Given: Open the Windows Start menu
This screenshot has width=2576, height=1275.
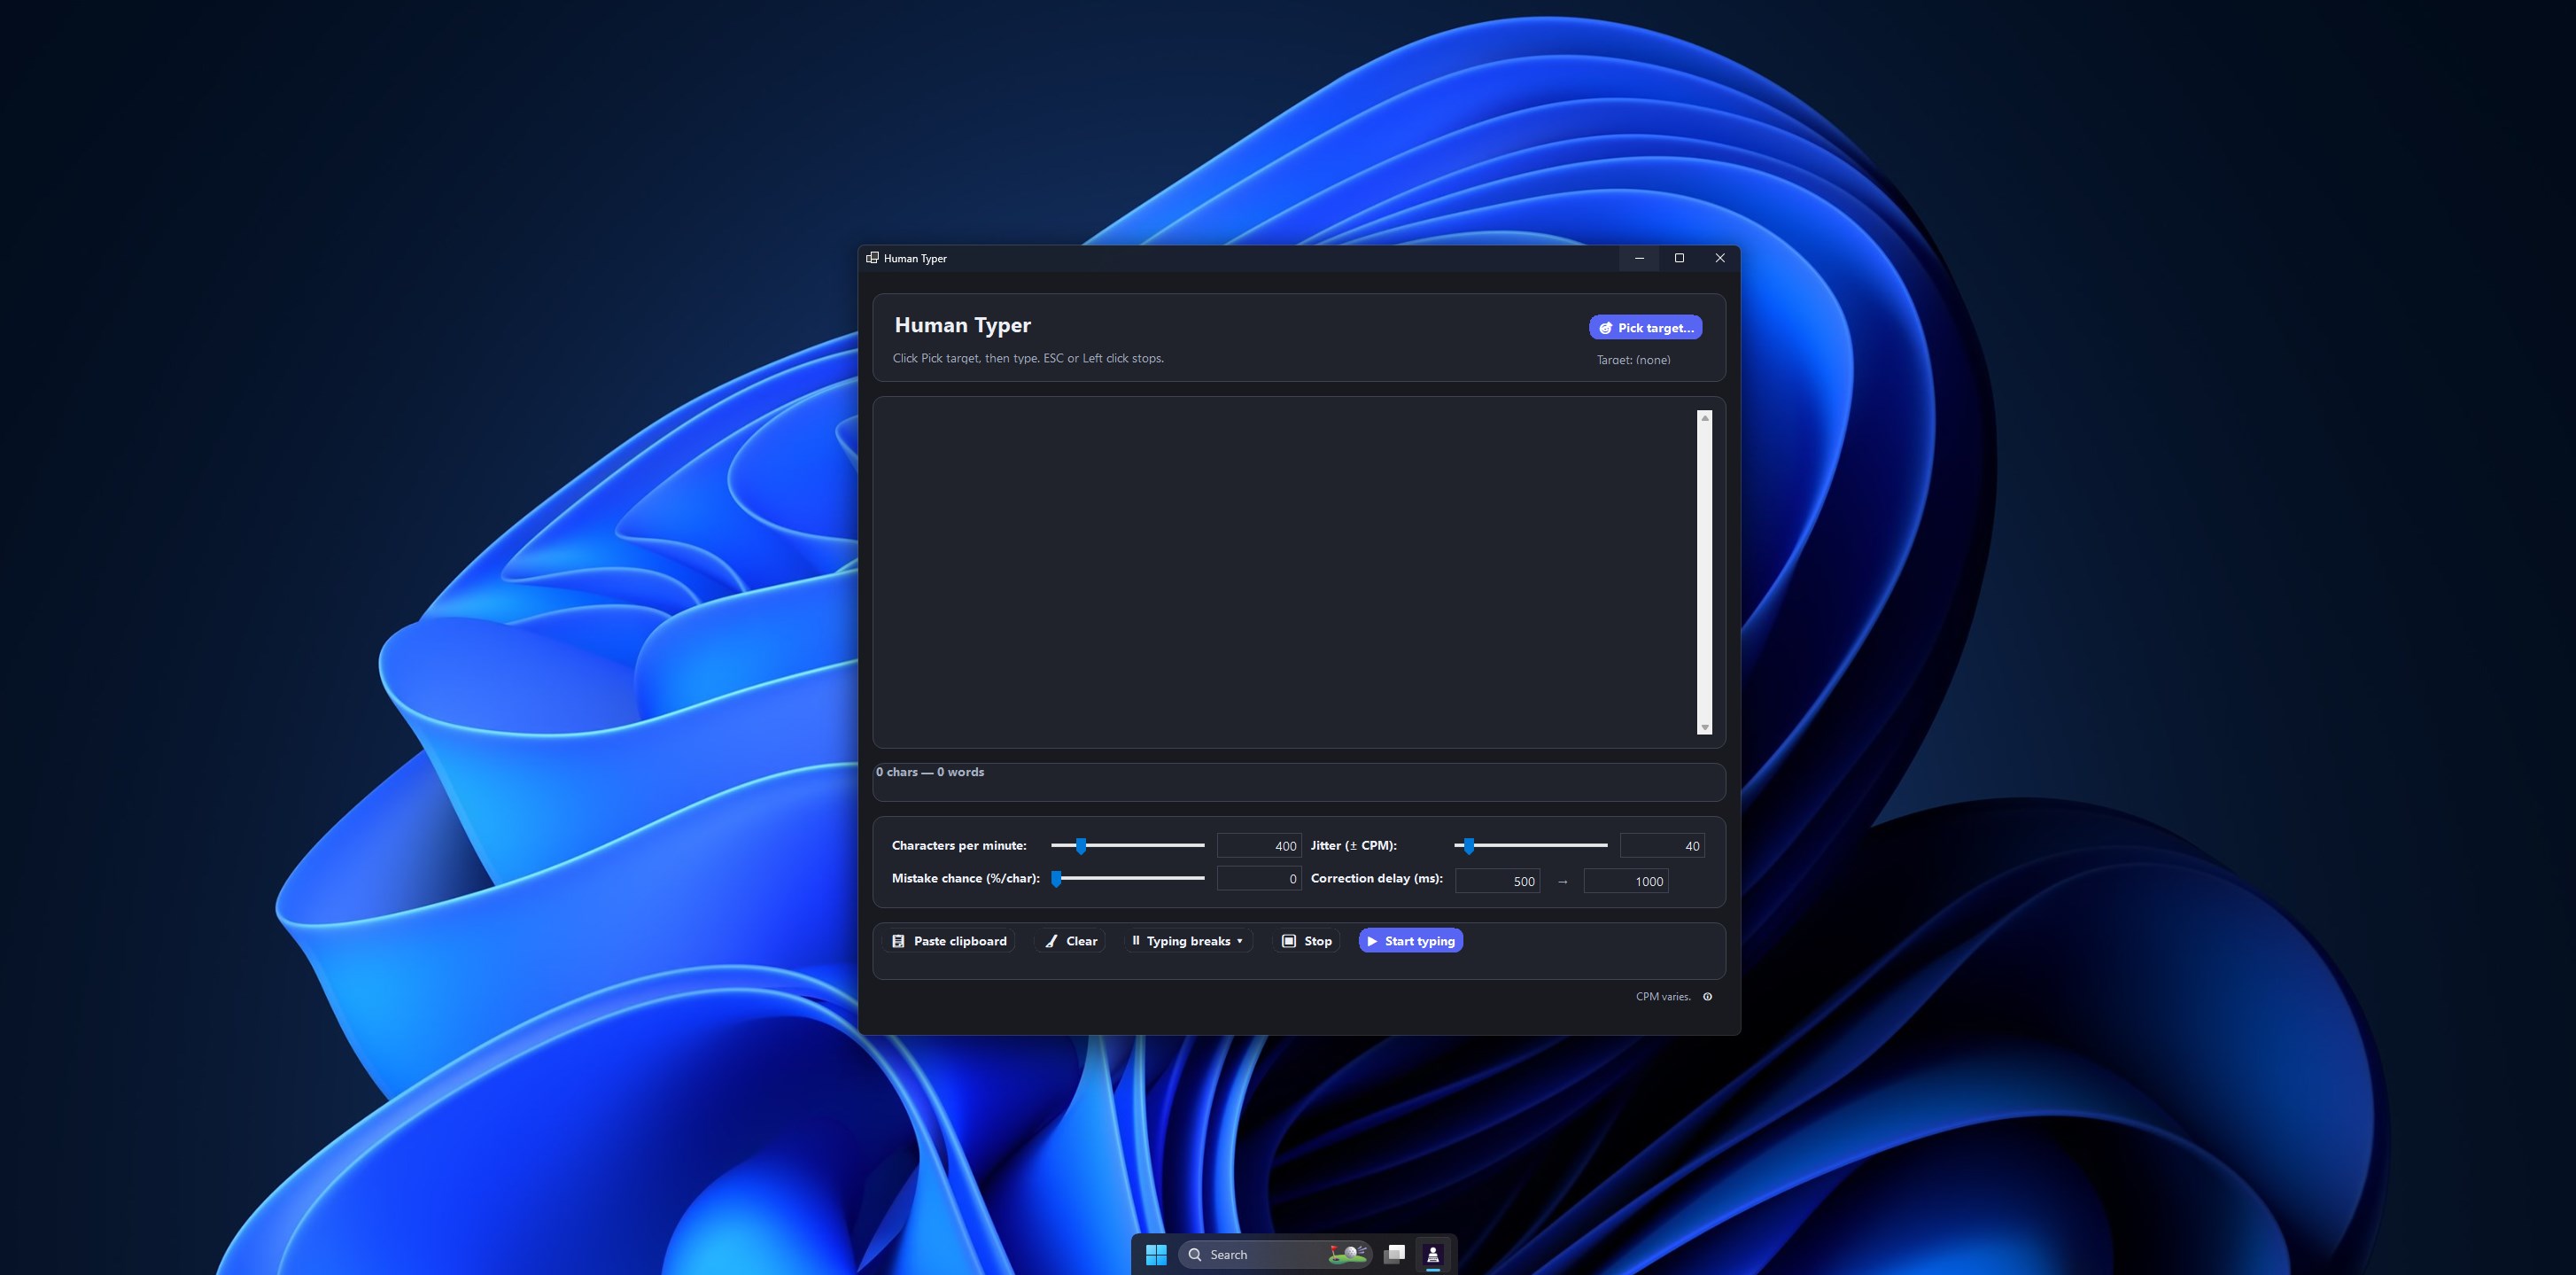Looking at the screenshot, I should [x=1156, y=1254].
